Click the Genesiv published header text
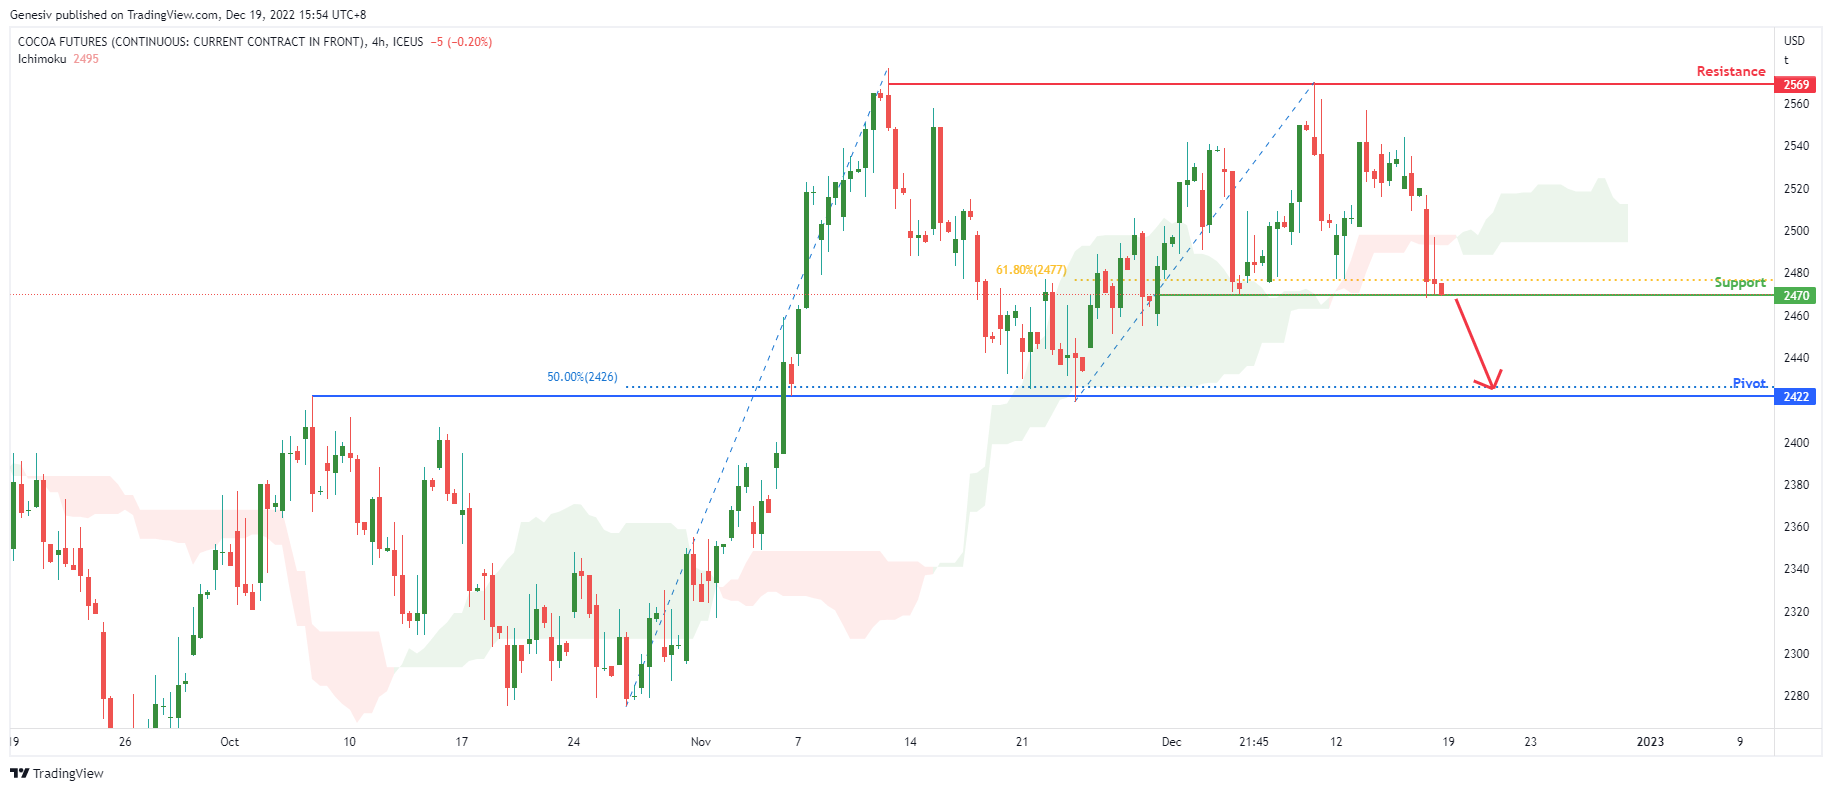This screenshot has height=791, width=1832. coord(188,15)
